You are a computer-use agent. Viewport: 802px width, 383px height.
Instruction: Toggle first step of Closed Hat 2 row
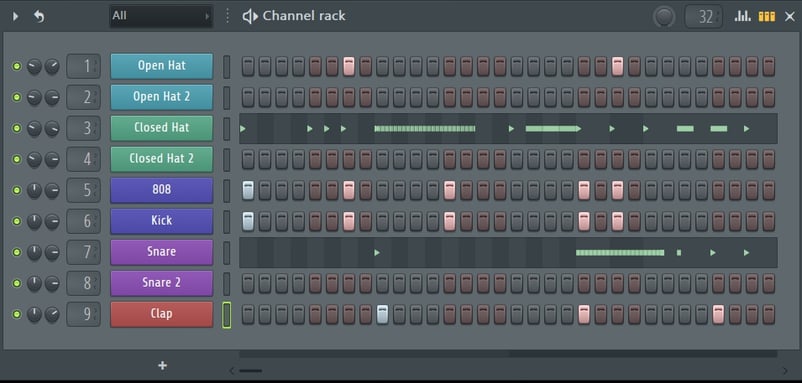pos(248,160)
